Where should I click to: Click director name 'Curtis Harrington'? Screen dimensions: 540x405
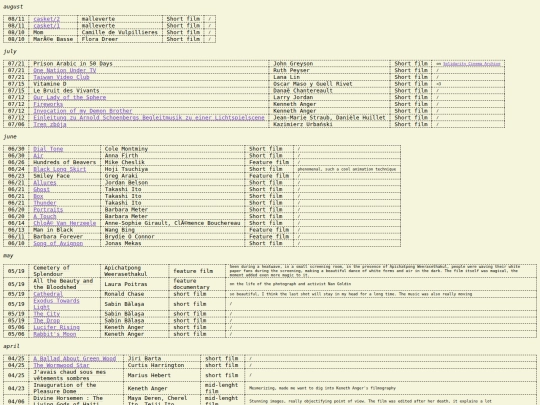[x=156, y=365]
